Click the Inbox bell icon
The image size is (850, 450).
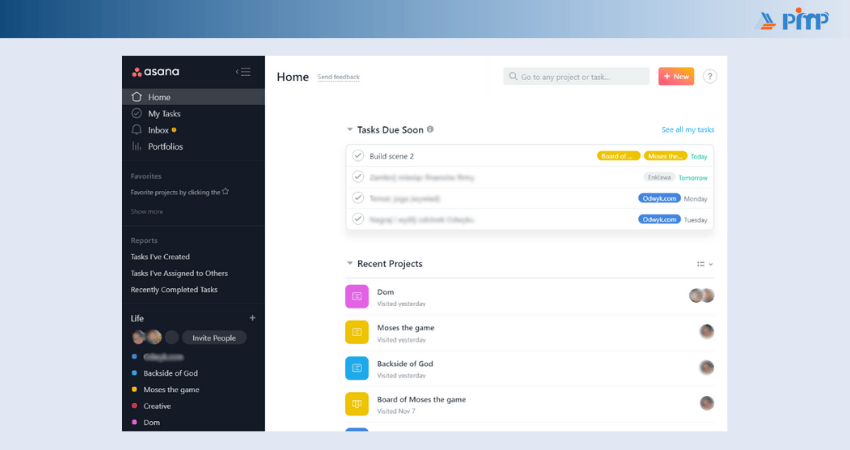tap(137, 130)
